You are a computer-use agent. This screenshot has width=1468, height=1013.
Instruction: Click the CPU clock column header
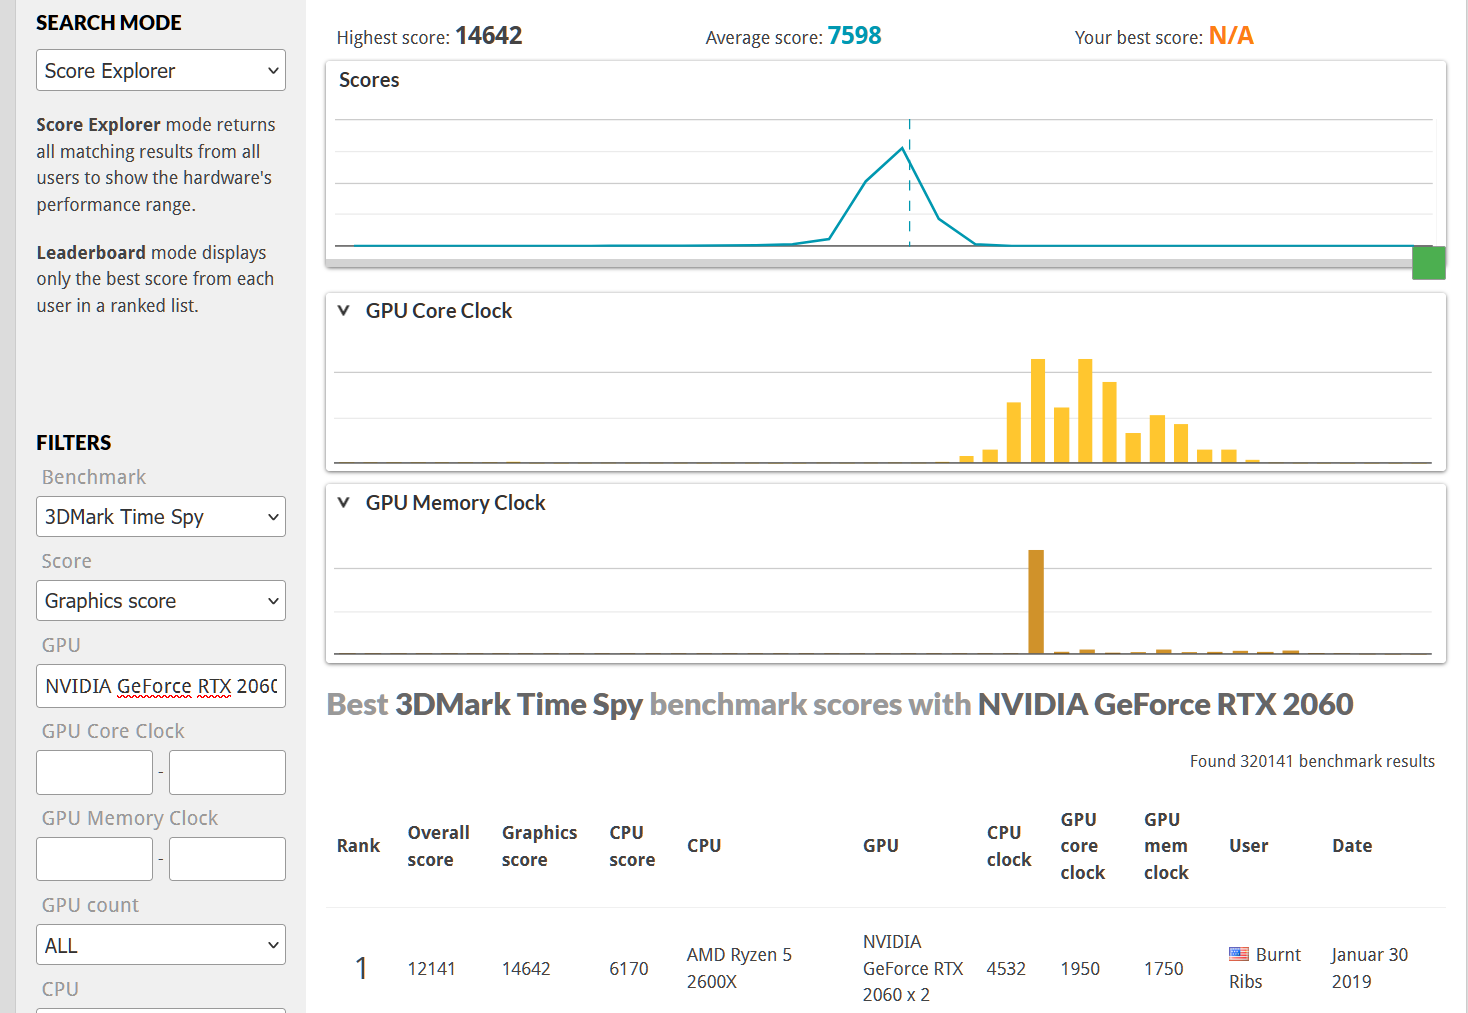click(1009, 846)
